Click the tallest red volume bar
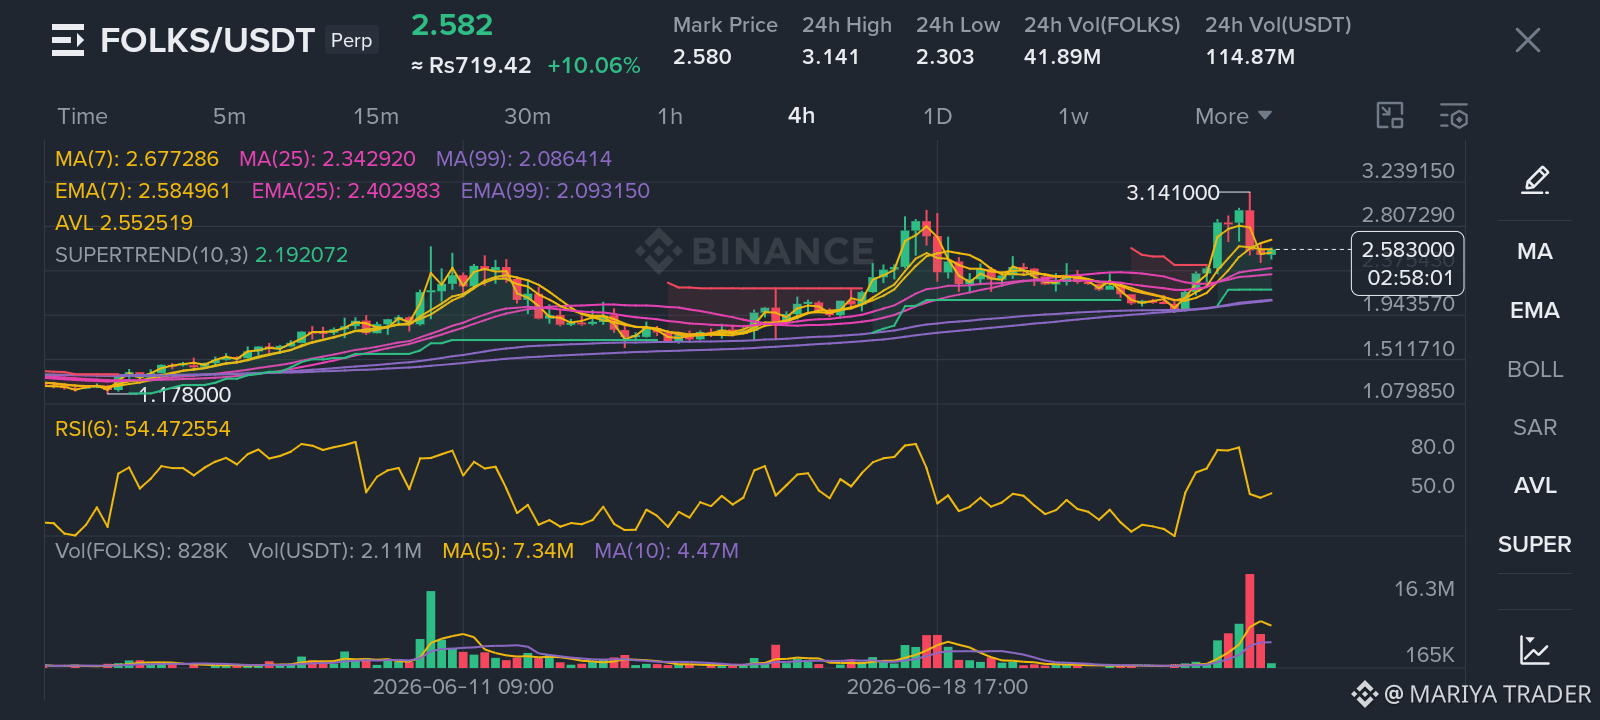Image resolution: width=1600 pixels, height=720 pixels. tap(1250, 621)
